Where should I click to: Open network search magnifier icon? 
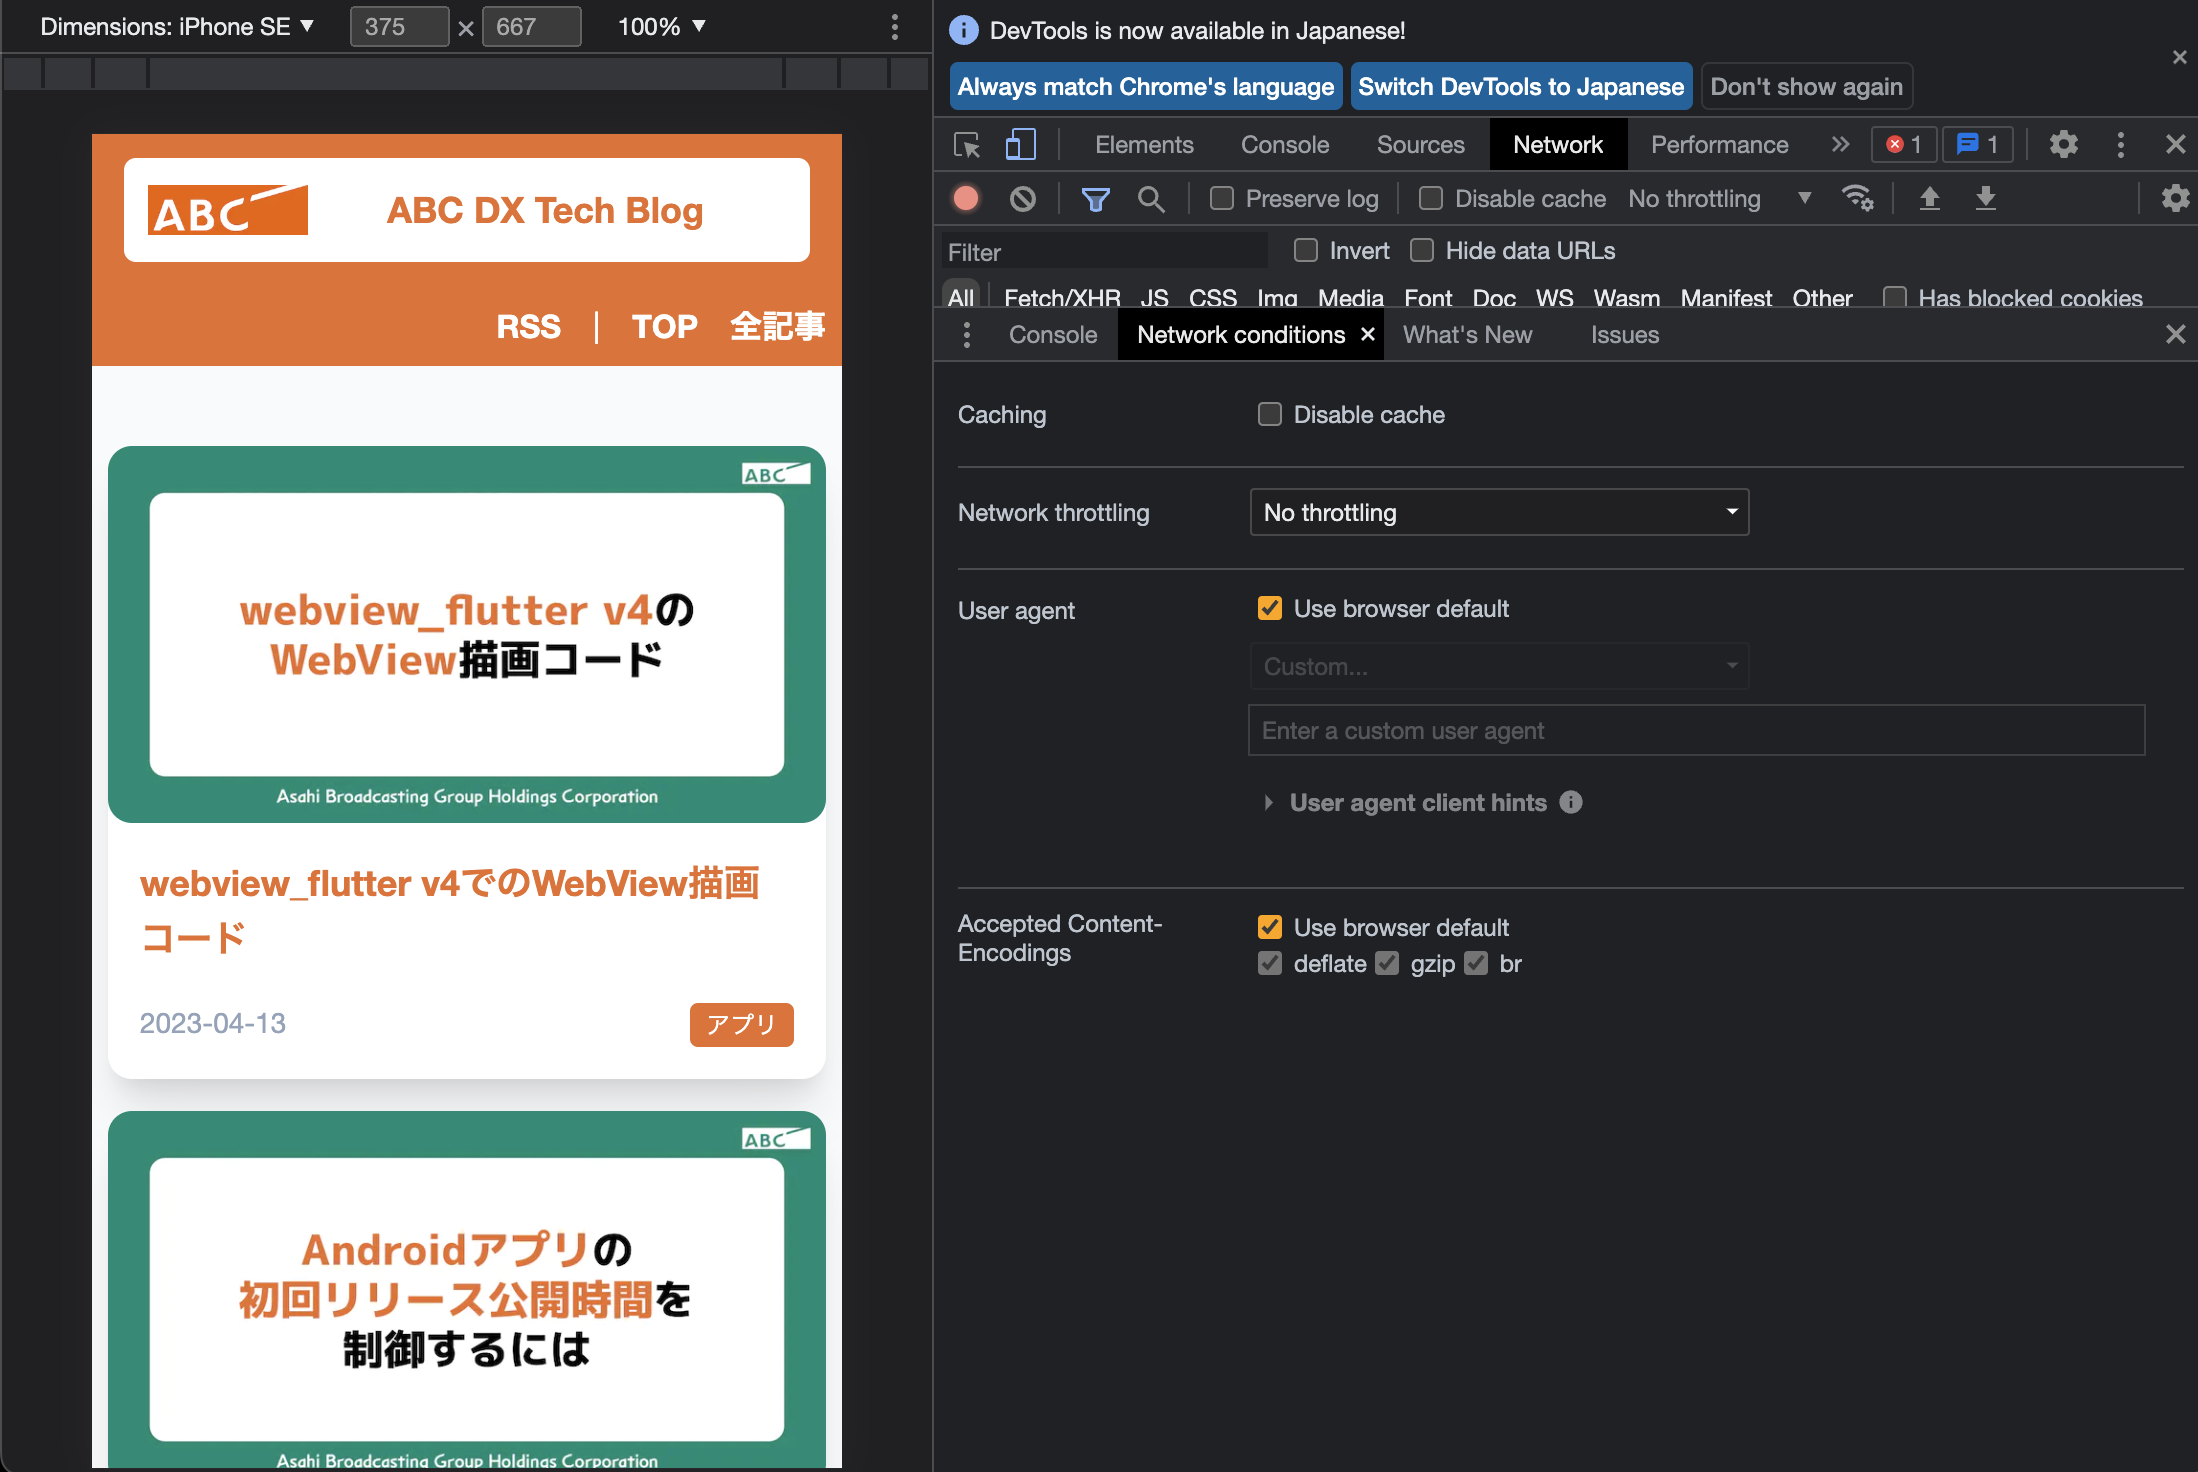click(x=1151, y=199)
